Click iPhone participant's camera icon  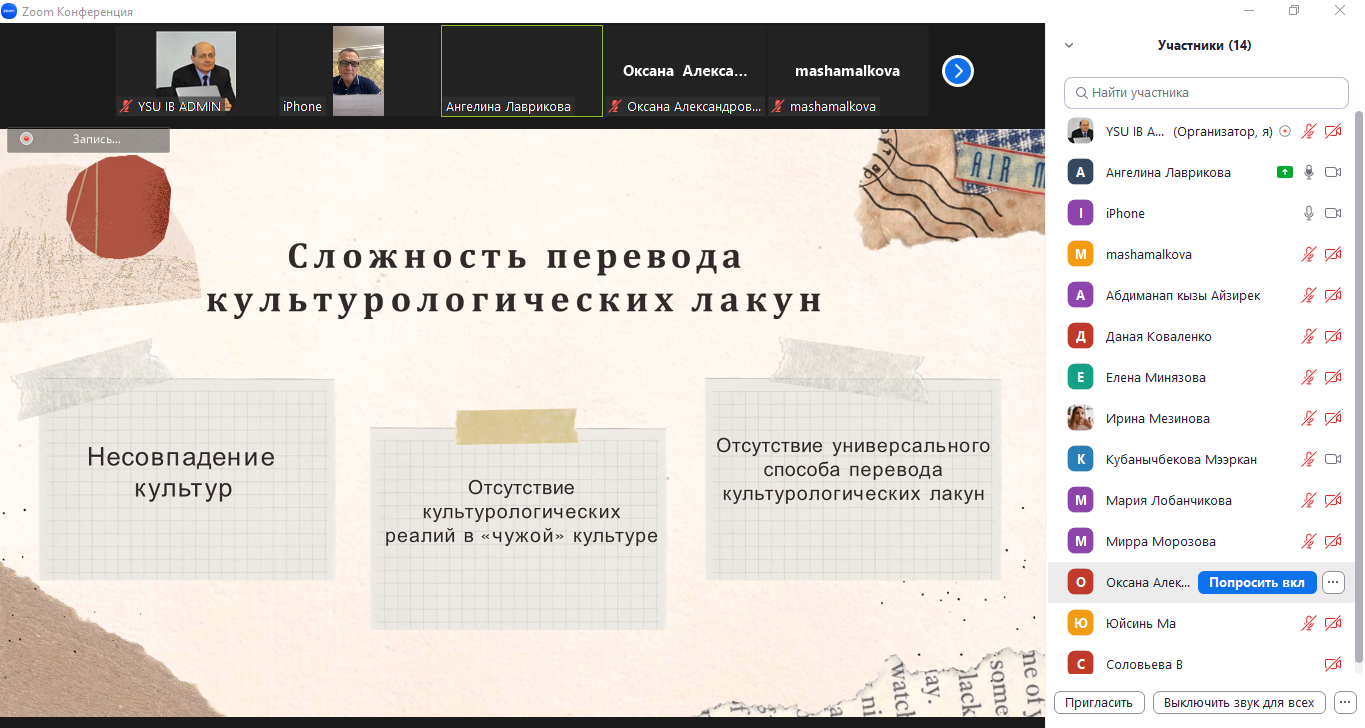tap(1332, 213)
